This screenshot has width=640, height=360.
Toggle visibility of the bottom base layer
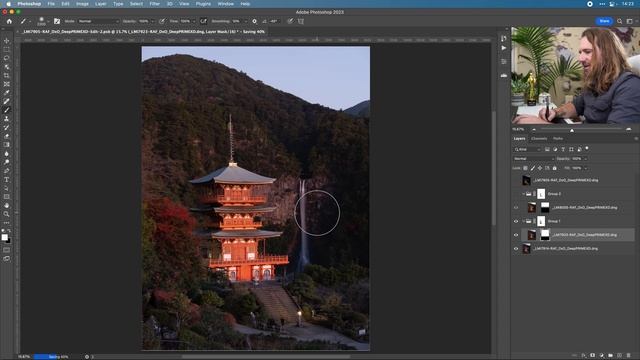pyautogui.click(x=516, y=249)
